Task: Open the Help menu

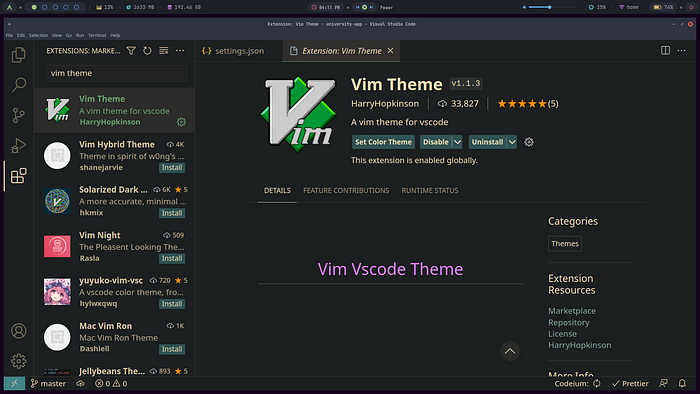Action: point(115,35)
